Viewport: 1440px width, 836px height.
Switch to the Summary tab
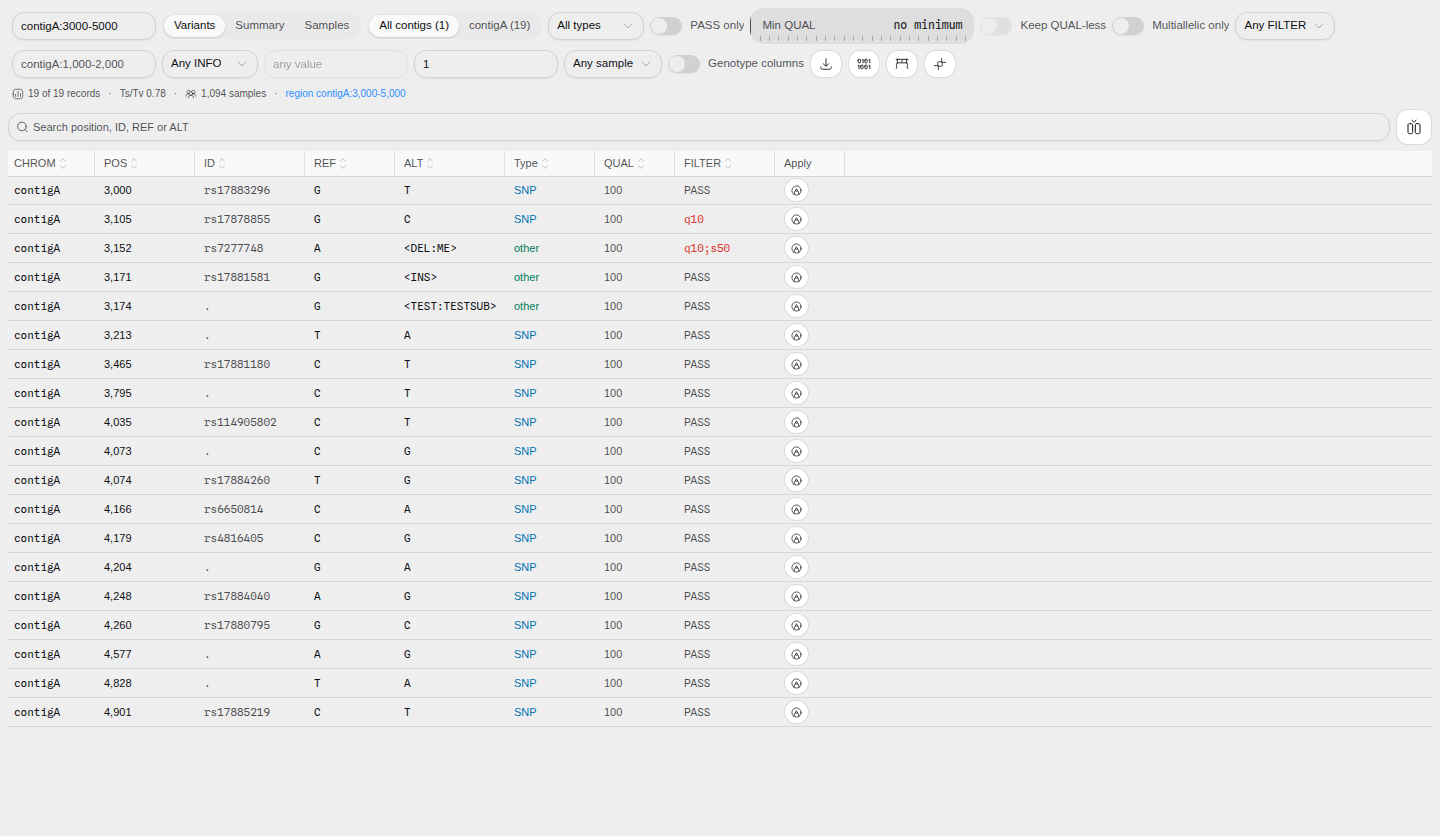[260, 26]
